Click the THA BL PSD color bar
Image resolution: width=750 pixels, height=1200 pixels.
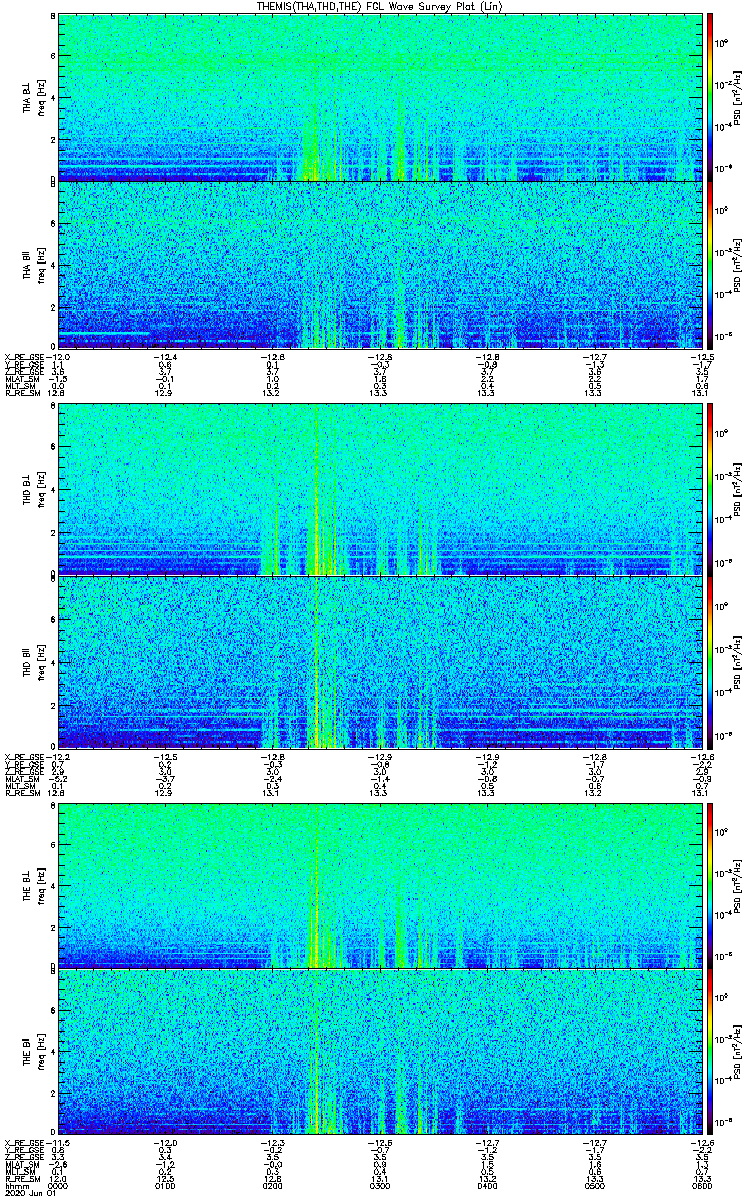pyautogui.click(x=709, y=96)
